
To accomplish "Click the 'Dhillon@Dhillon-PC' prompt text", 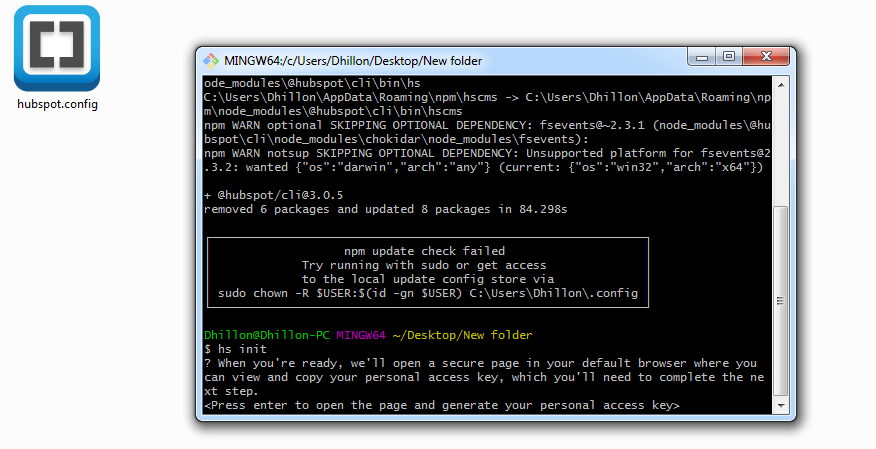I will pos(266,335).
